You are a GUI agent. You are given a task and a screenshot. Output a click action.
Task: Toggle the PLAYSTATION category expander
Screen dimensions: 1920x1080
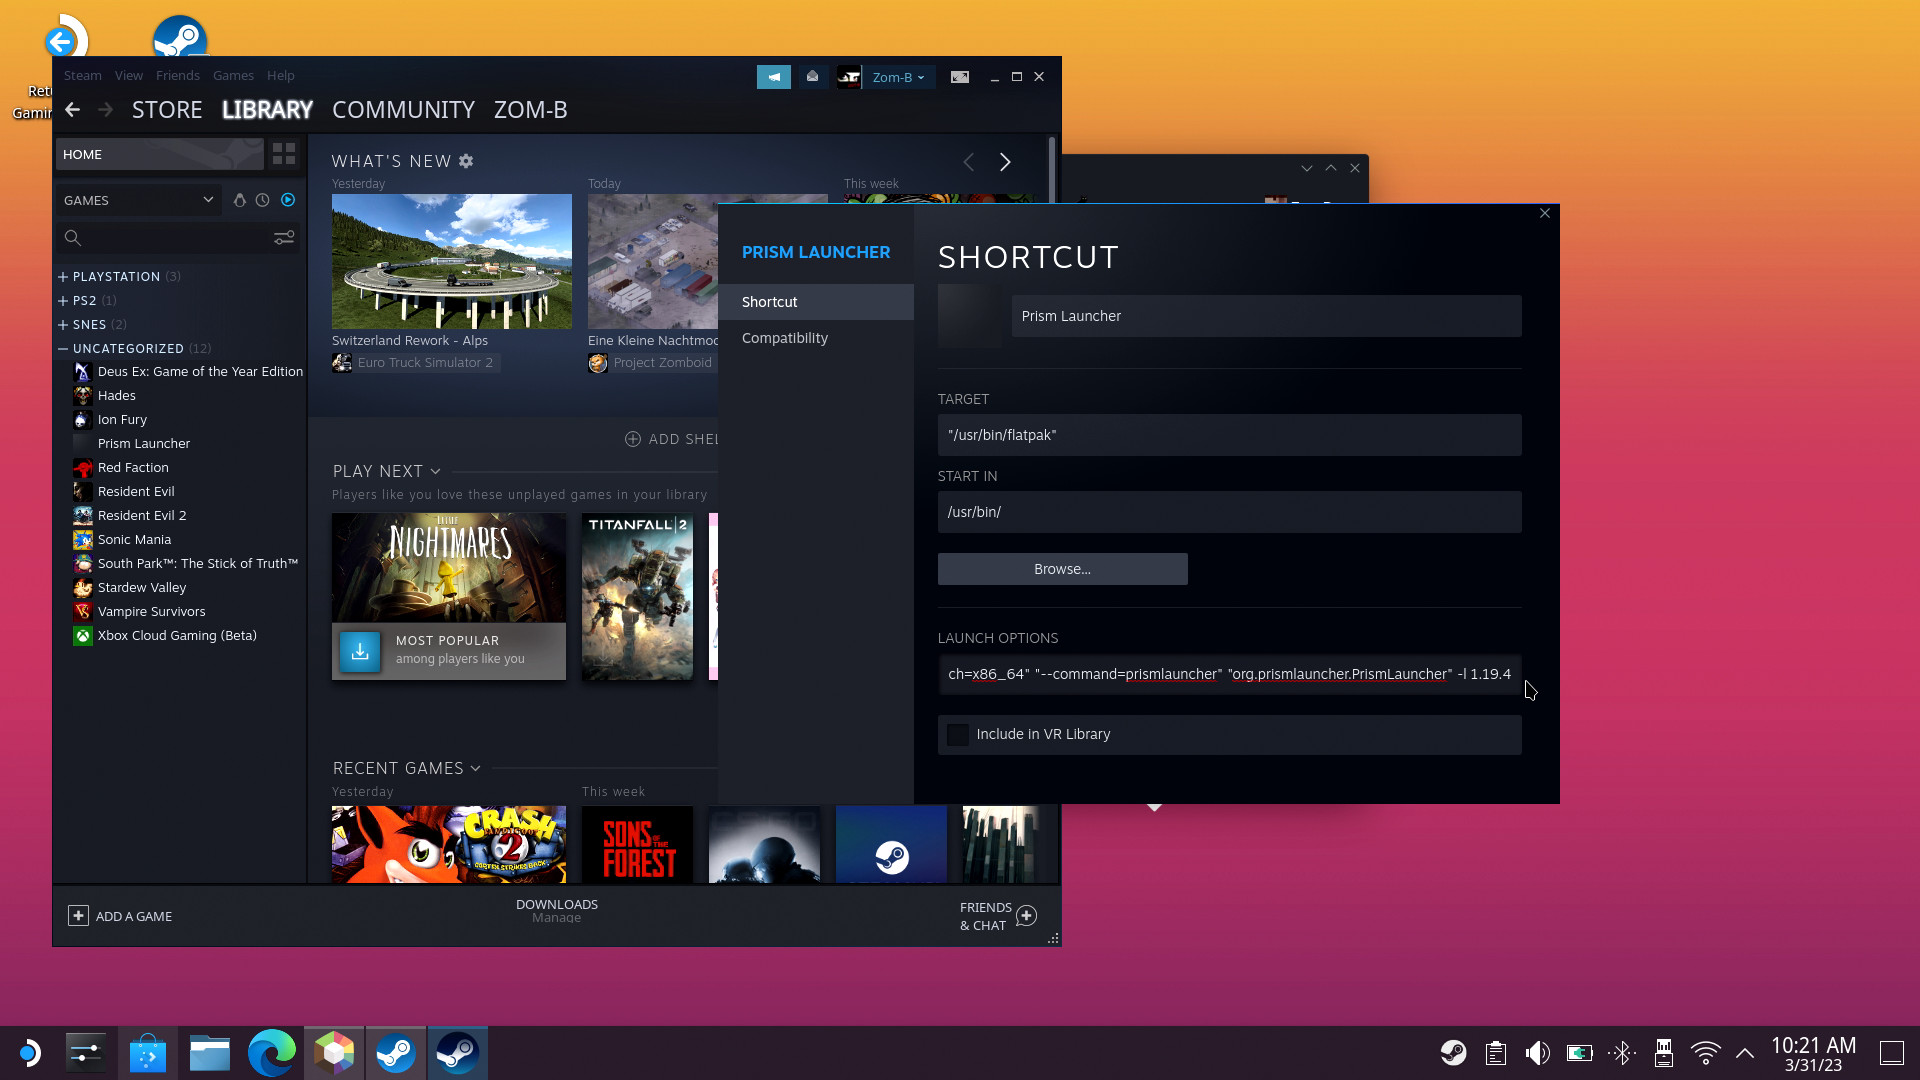pyautogui.click(x=62, y=276)
